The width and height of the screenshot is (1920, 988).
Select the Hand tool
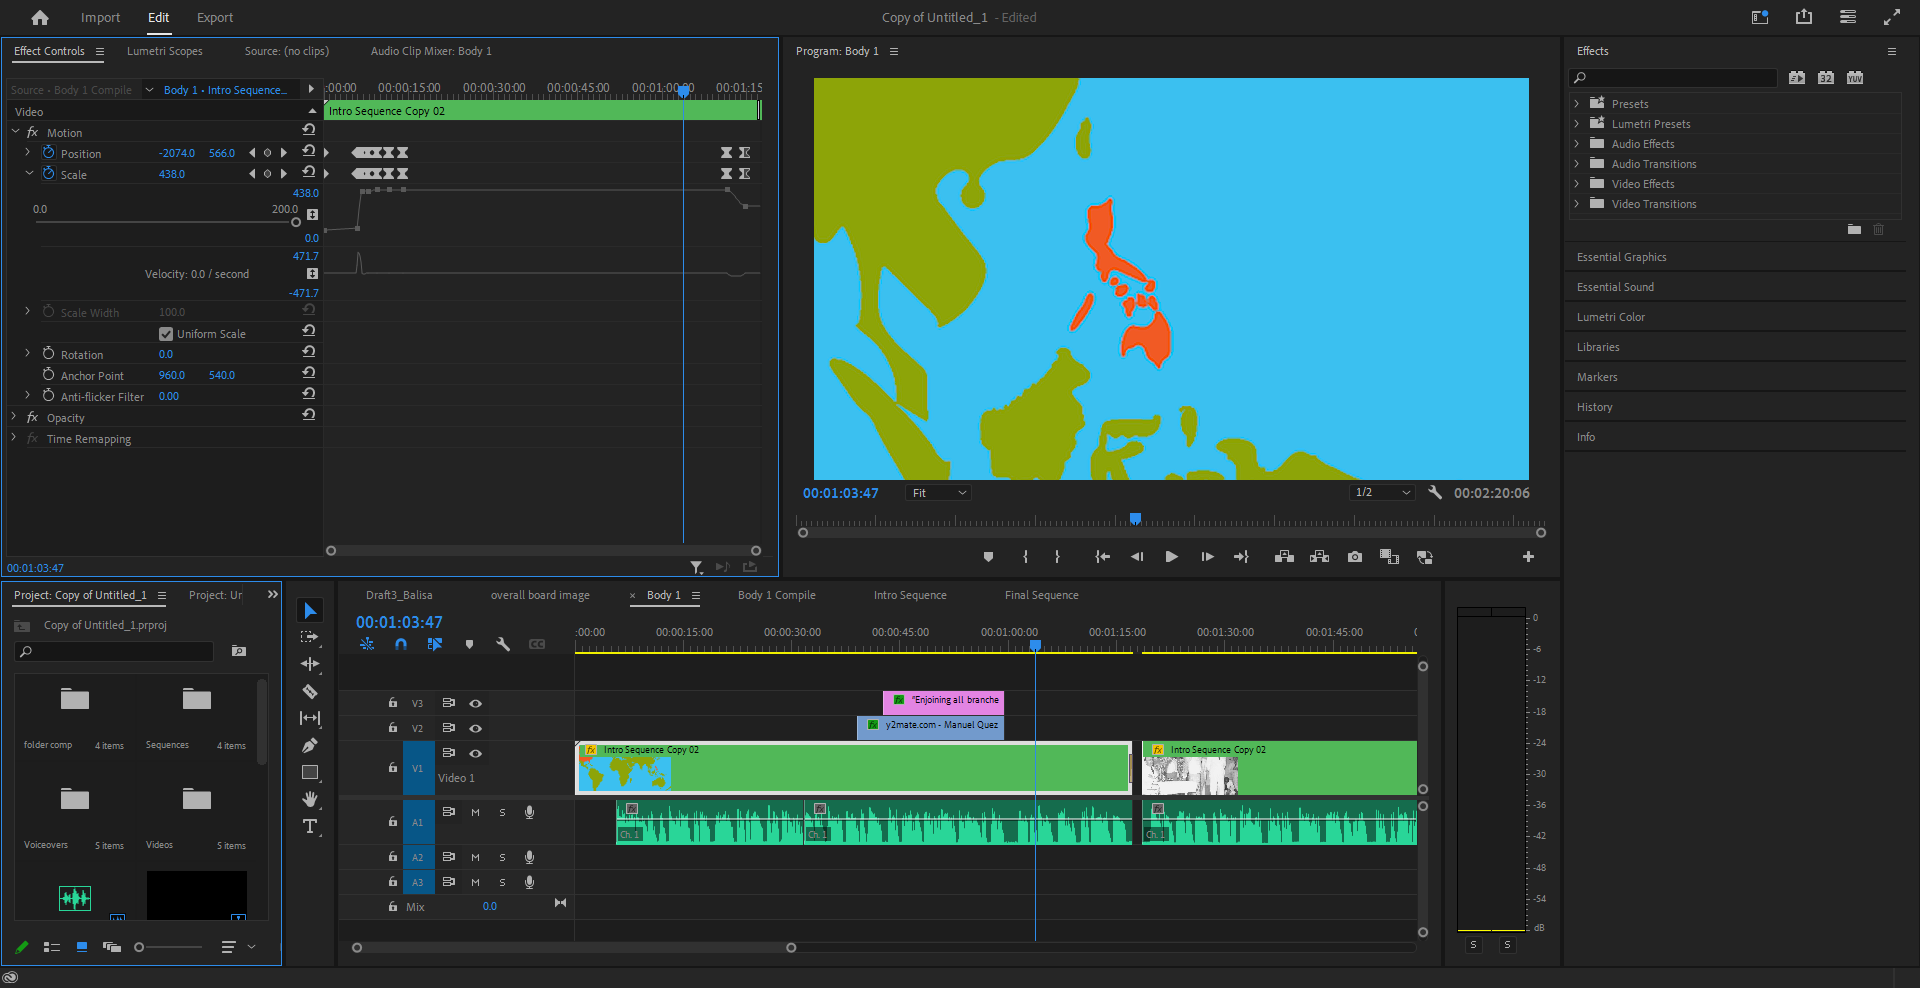pyautogui.click(x=310, y=799)
